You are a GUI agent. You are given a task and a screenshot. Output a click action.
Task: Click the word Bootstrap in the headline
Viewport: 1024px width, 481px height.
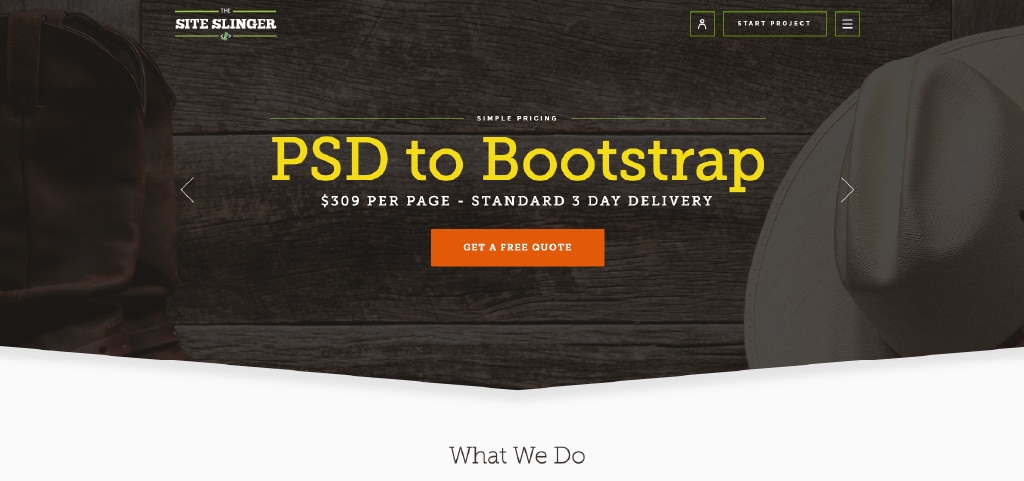[624, 161]
